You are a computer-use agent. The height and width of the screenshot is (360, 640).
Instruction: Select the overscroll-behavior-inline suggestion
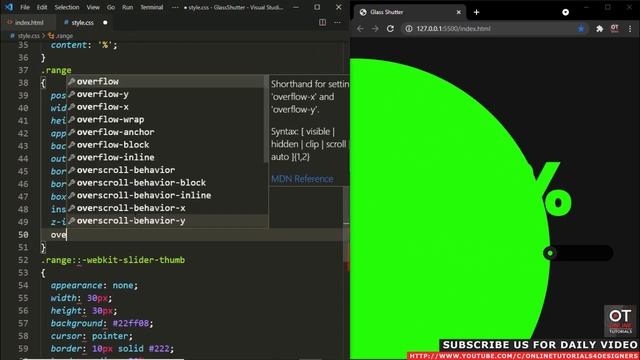point(167,195)
